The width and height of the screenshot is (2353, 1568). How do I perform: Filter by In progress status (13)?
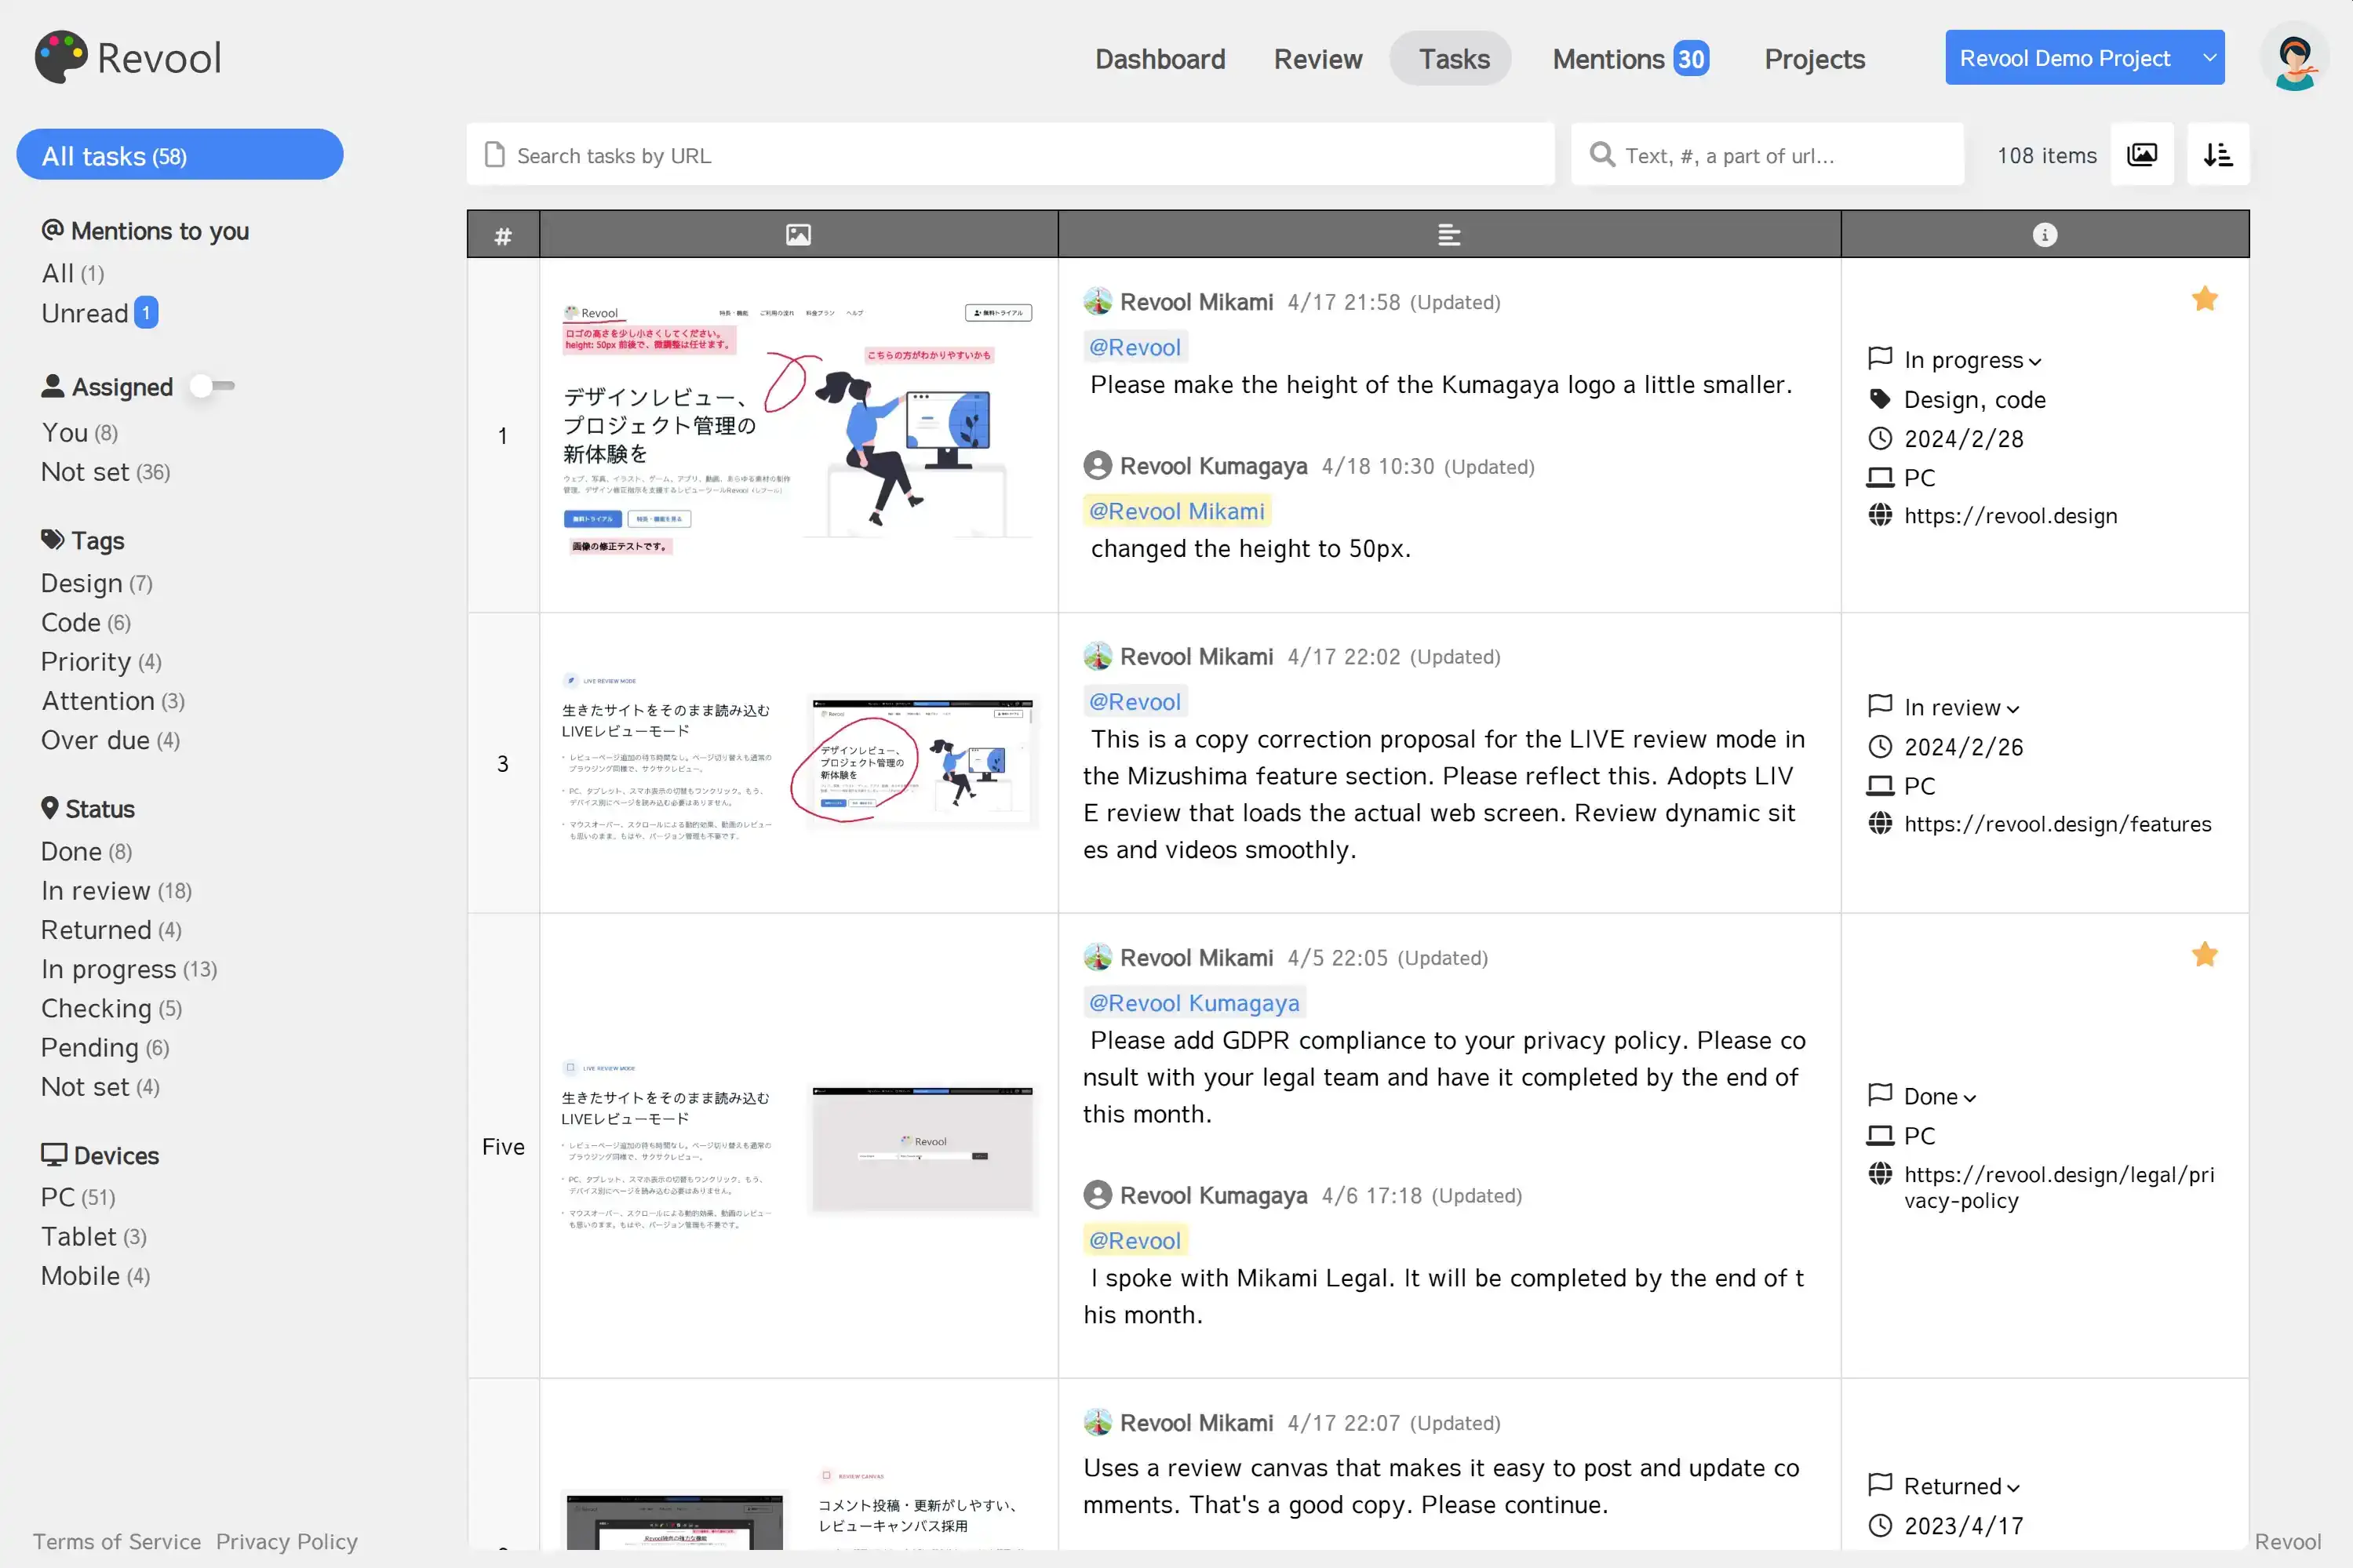pyautogui.click(x=129, y=969)
